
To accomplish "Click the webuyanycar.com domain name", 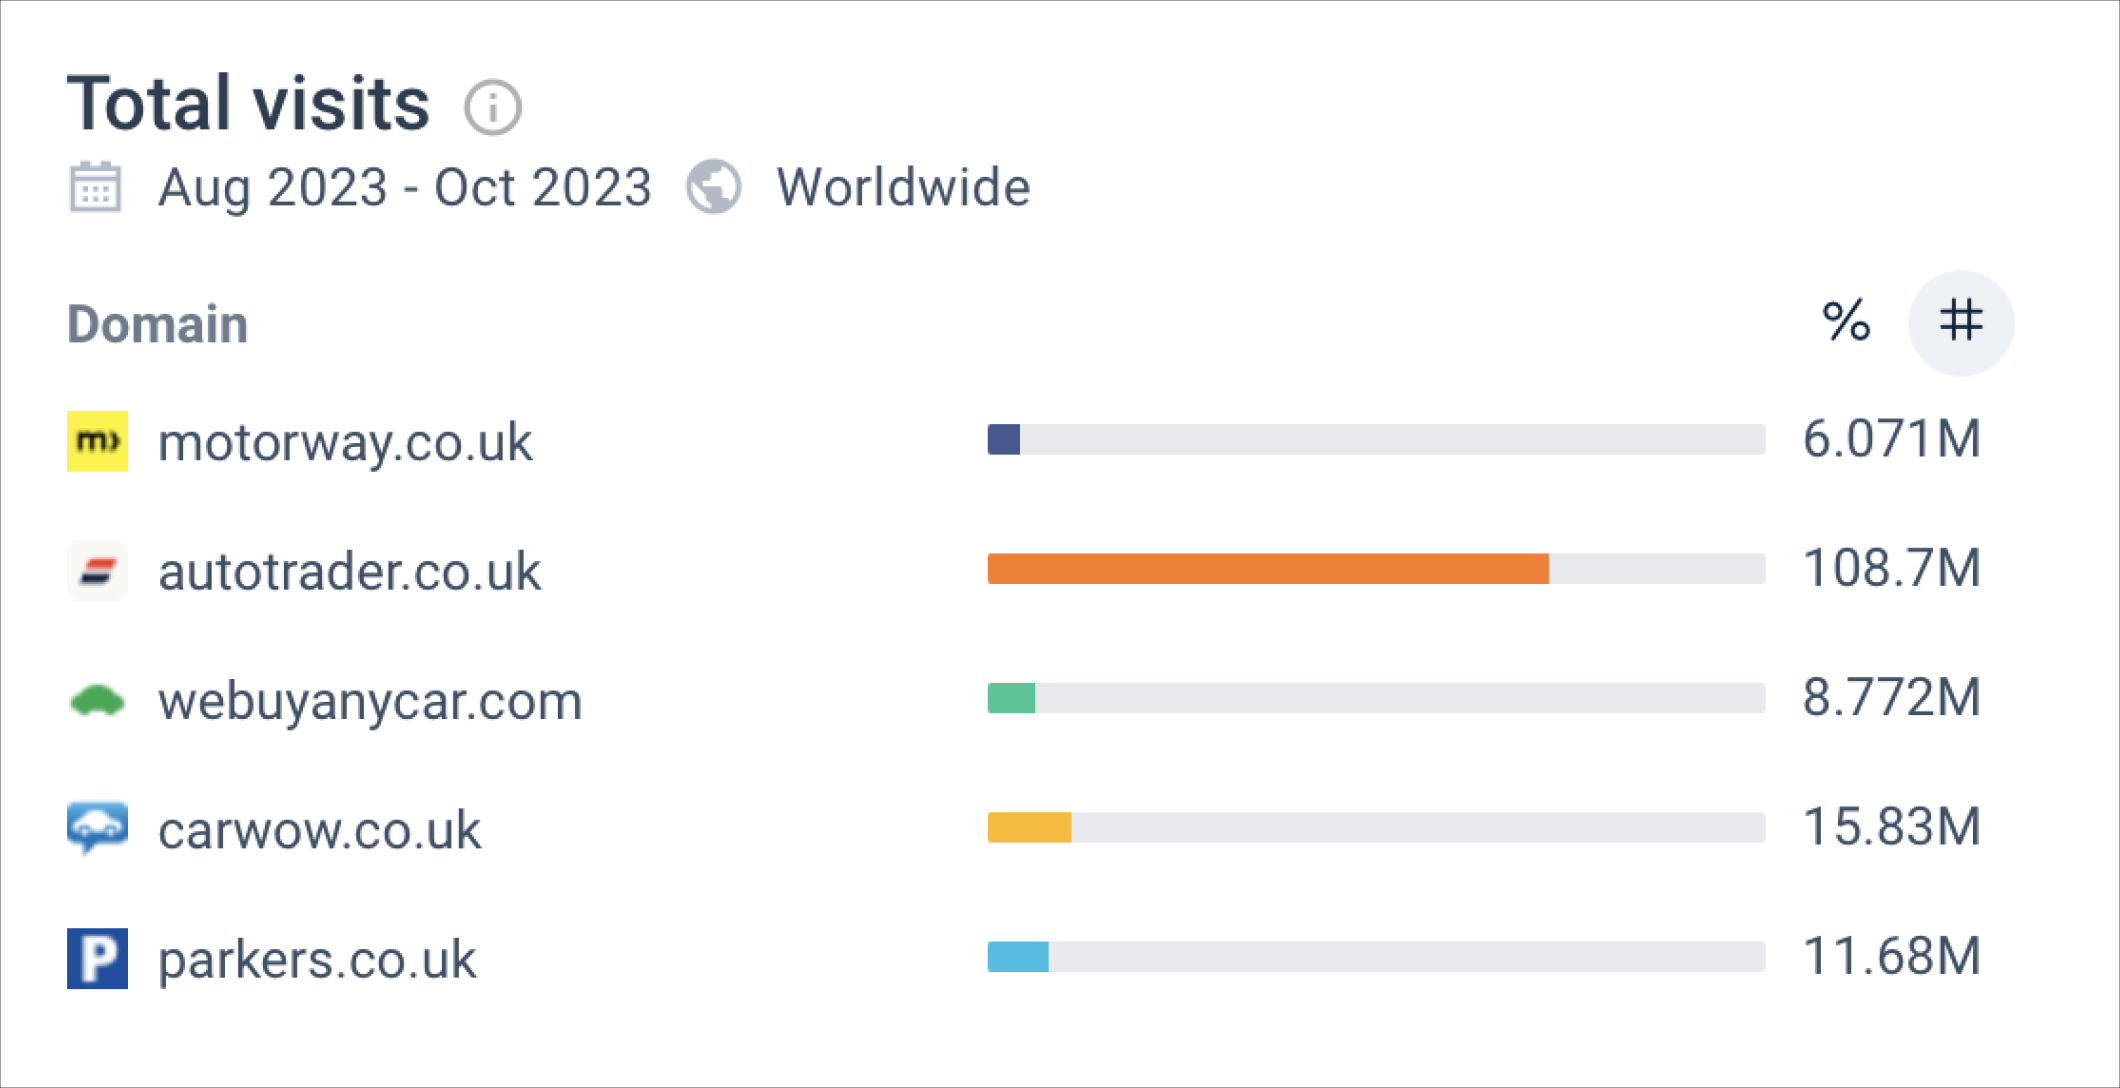I will click(x=370, y=700).
